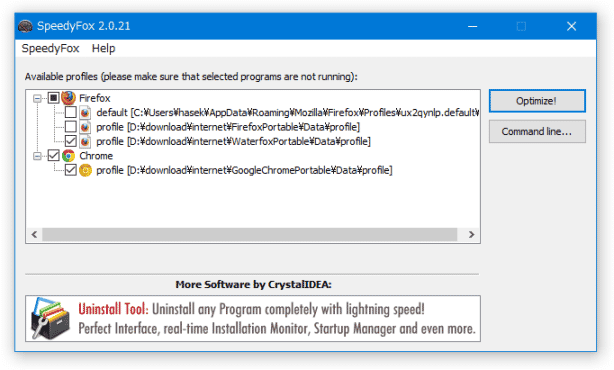The width and height of the screenshot is (614, 370).
Task: Uncheck the GoogleChromePortable profile checkbox
Action: [70, 170]
